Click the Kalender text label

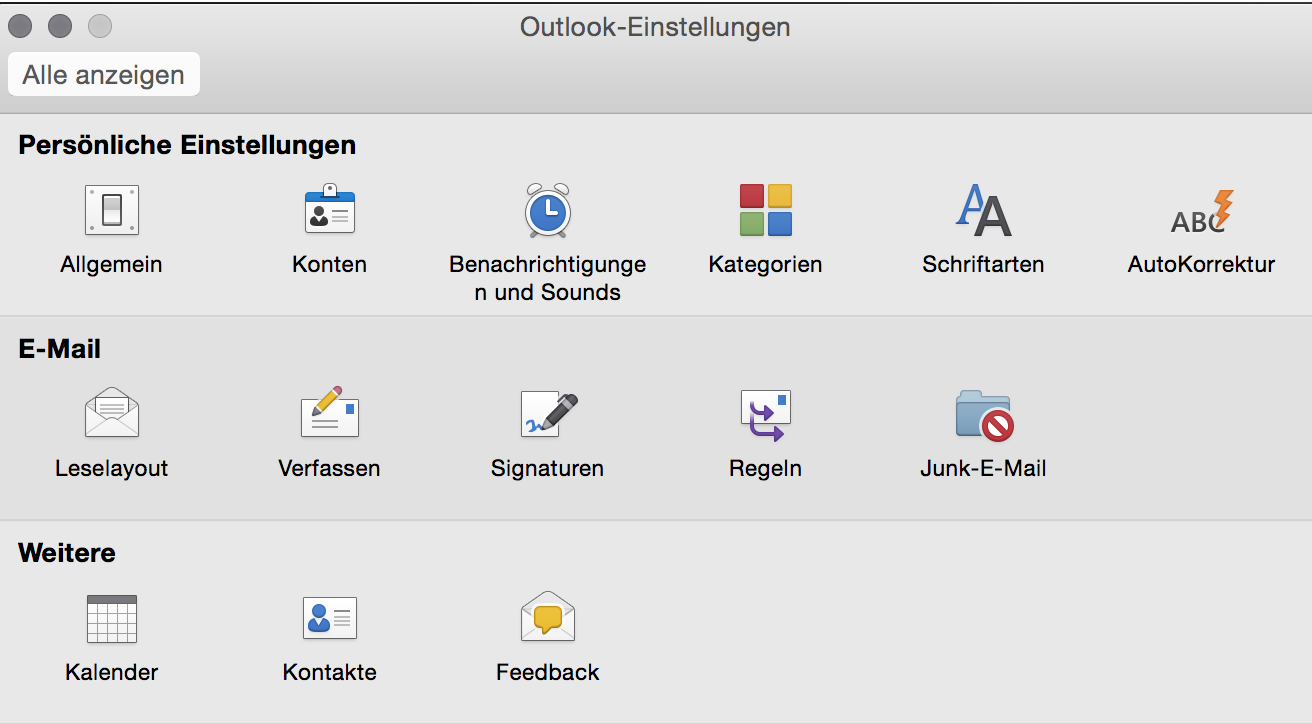[111, 672]
